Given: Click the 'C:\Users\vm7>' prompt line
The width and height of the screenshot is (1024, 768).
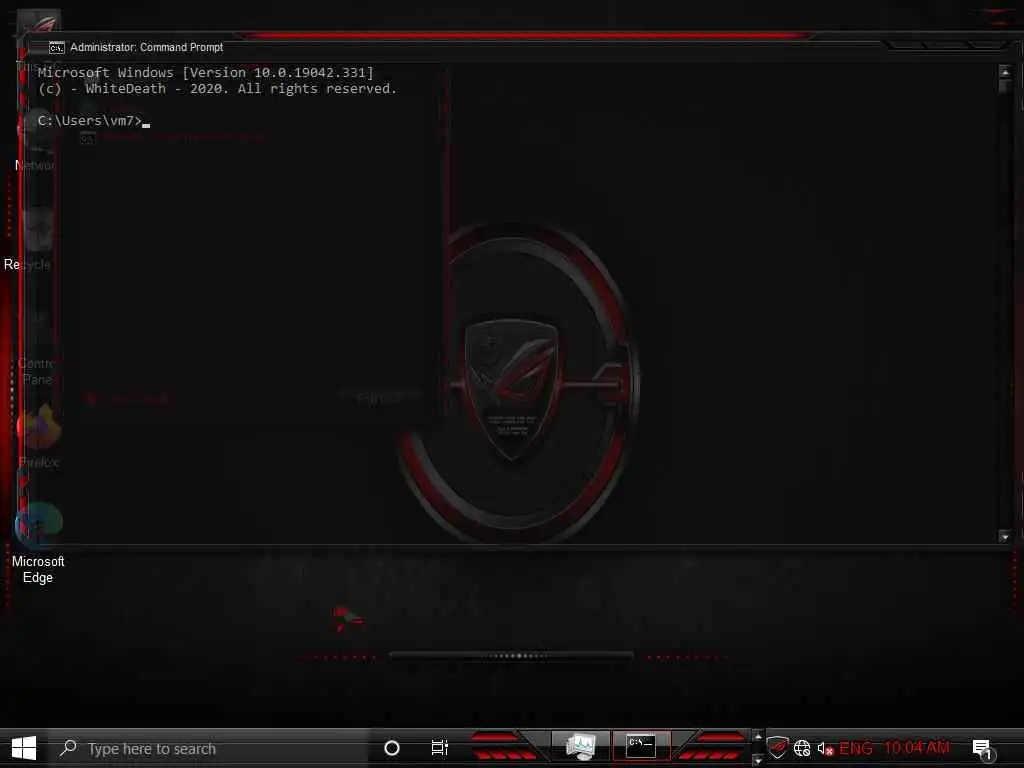Looking at the screenshot, I should coord(90,121).
